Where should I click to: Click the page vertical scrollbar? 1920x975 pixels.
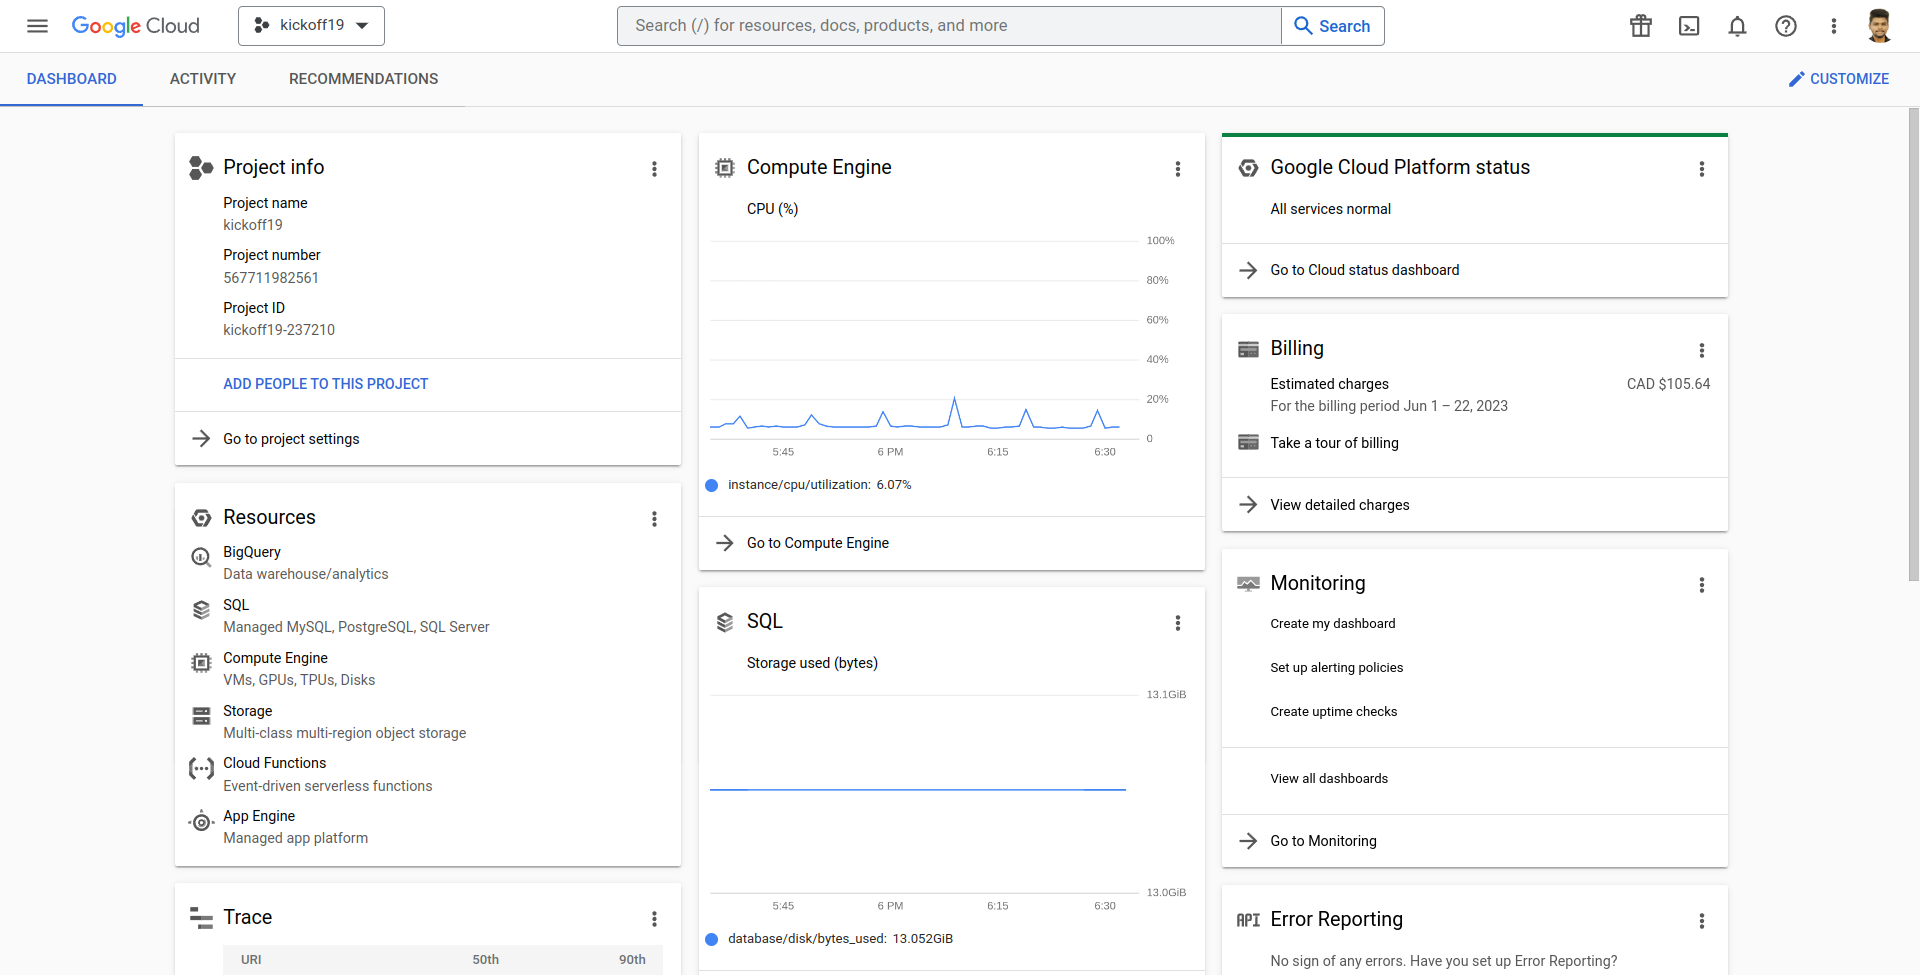(x=1914, y=345)
